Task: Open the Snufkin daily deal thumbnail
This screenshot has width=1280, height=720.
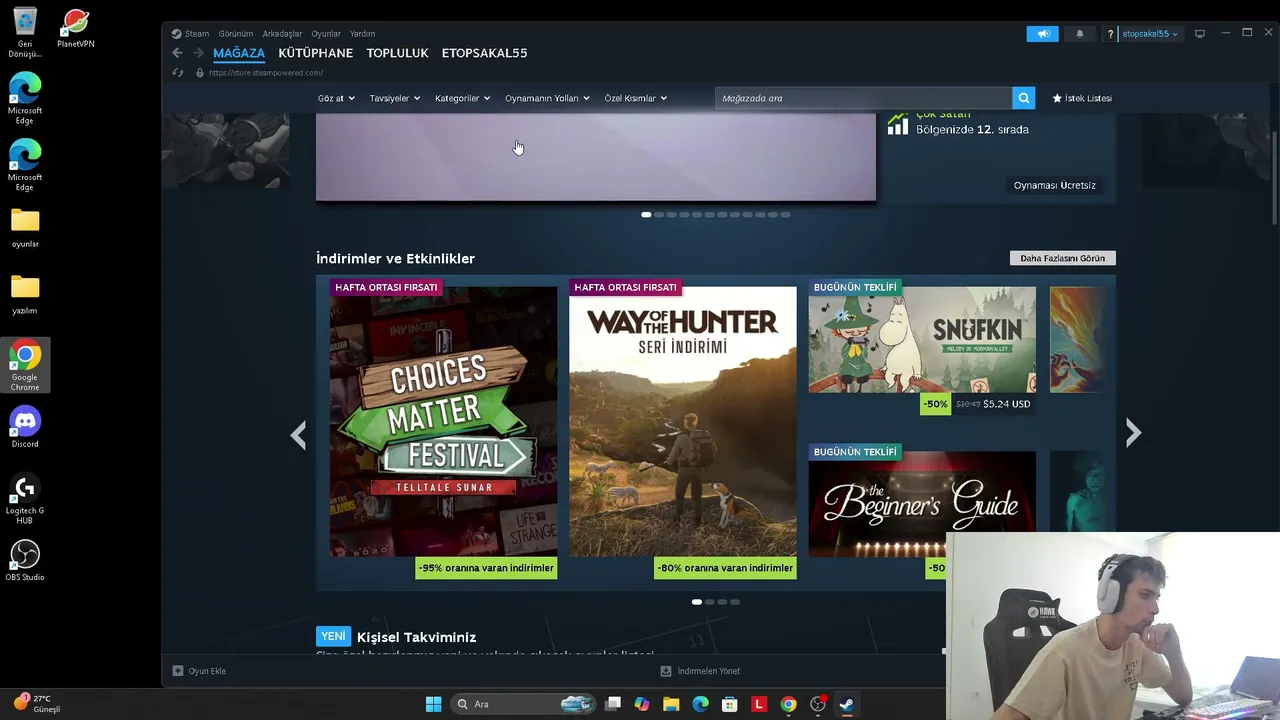Action: pyautogui.click(x=922, y=340)
